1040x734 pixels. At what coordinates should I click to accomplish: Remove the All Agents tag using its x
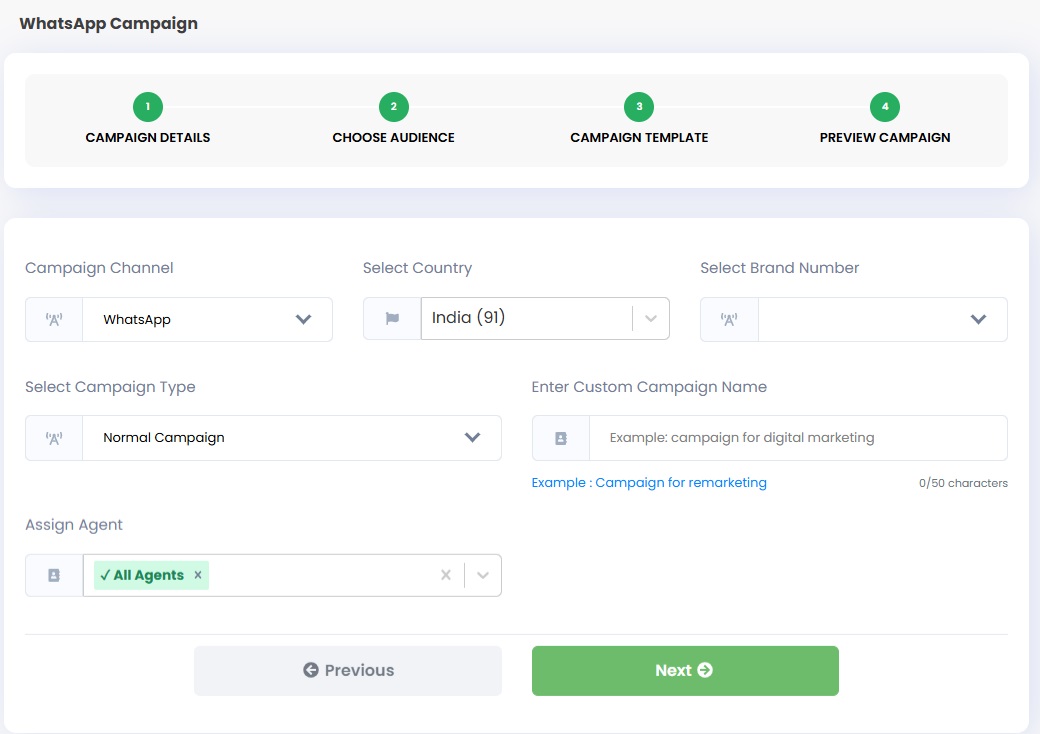pyautogui.click(x=197, y=575)
